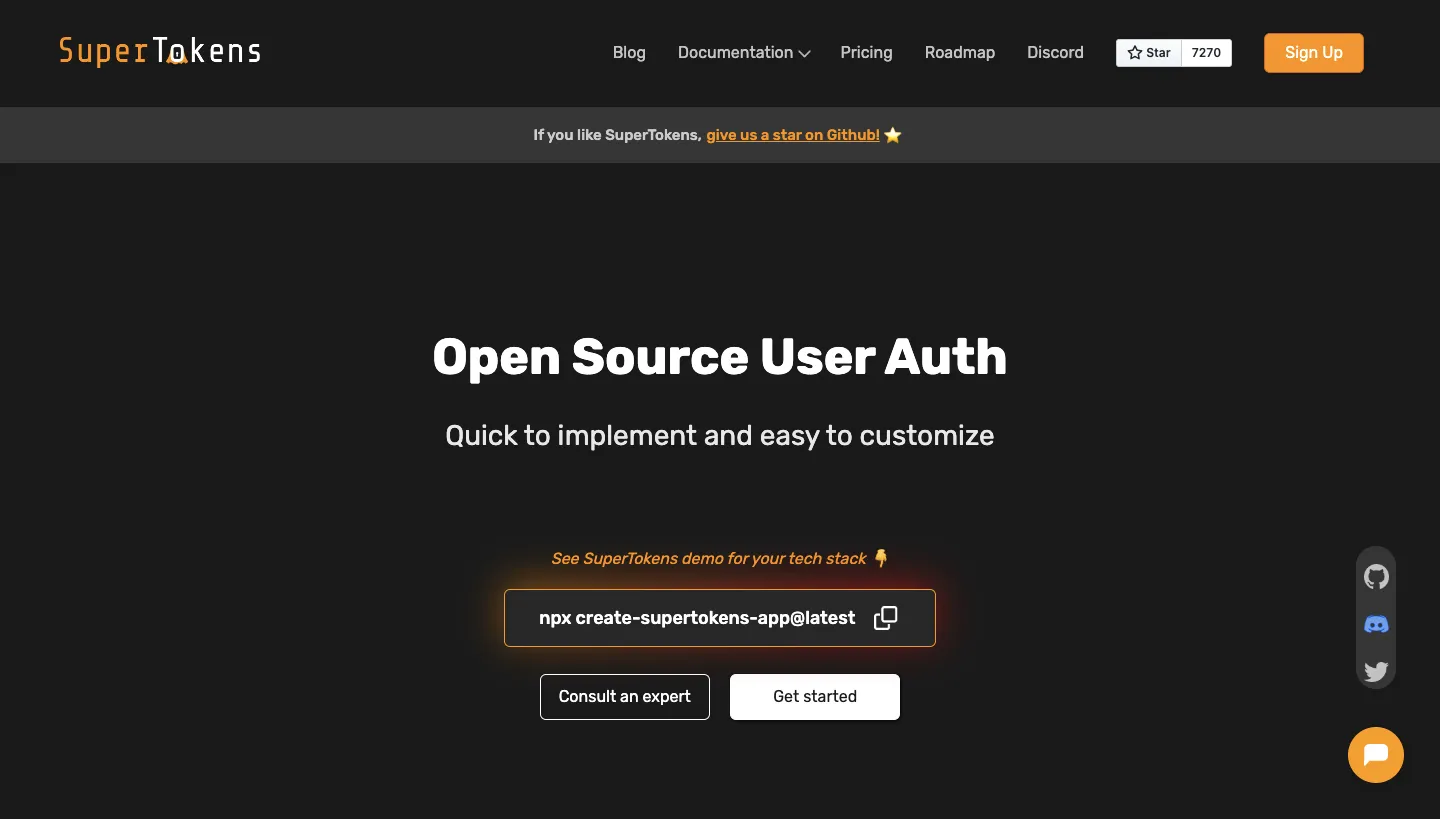
Task: Open the chat widget bubble
Action: [1376, 755]
